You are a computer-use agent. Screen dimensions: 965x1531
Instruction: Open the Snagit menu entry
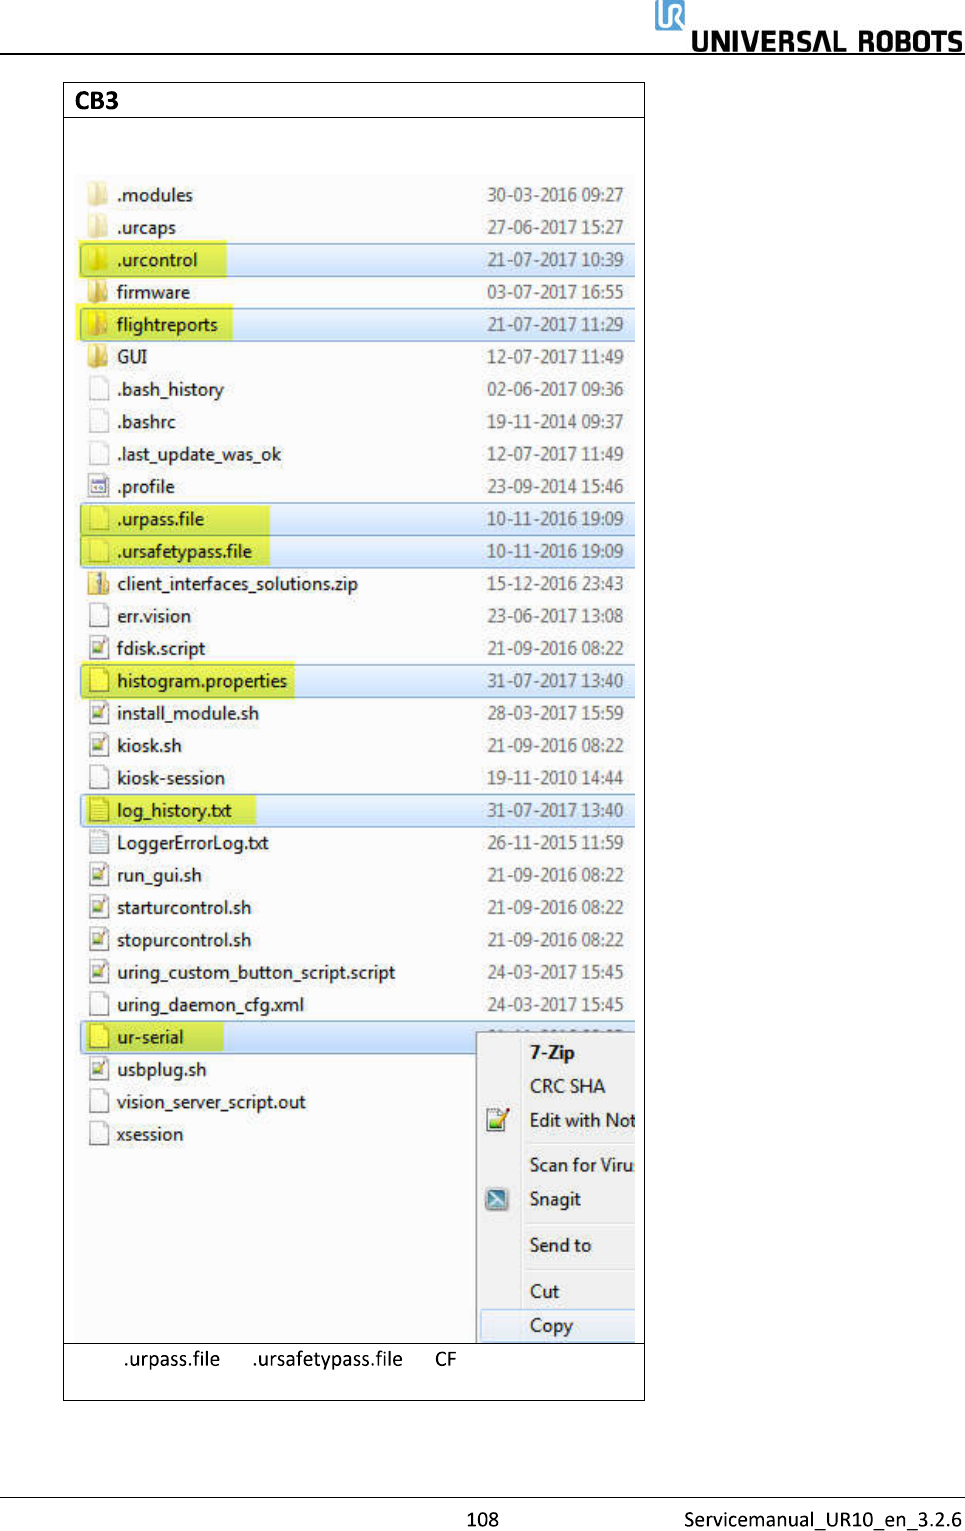point(555,1199)
